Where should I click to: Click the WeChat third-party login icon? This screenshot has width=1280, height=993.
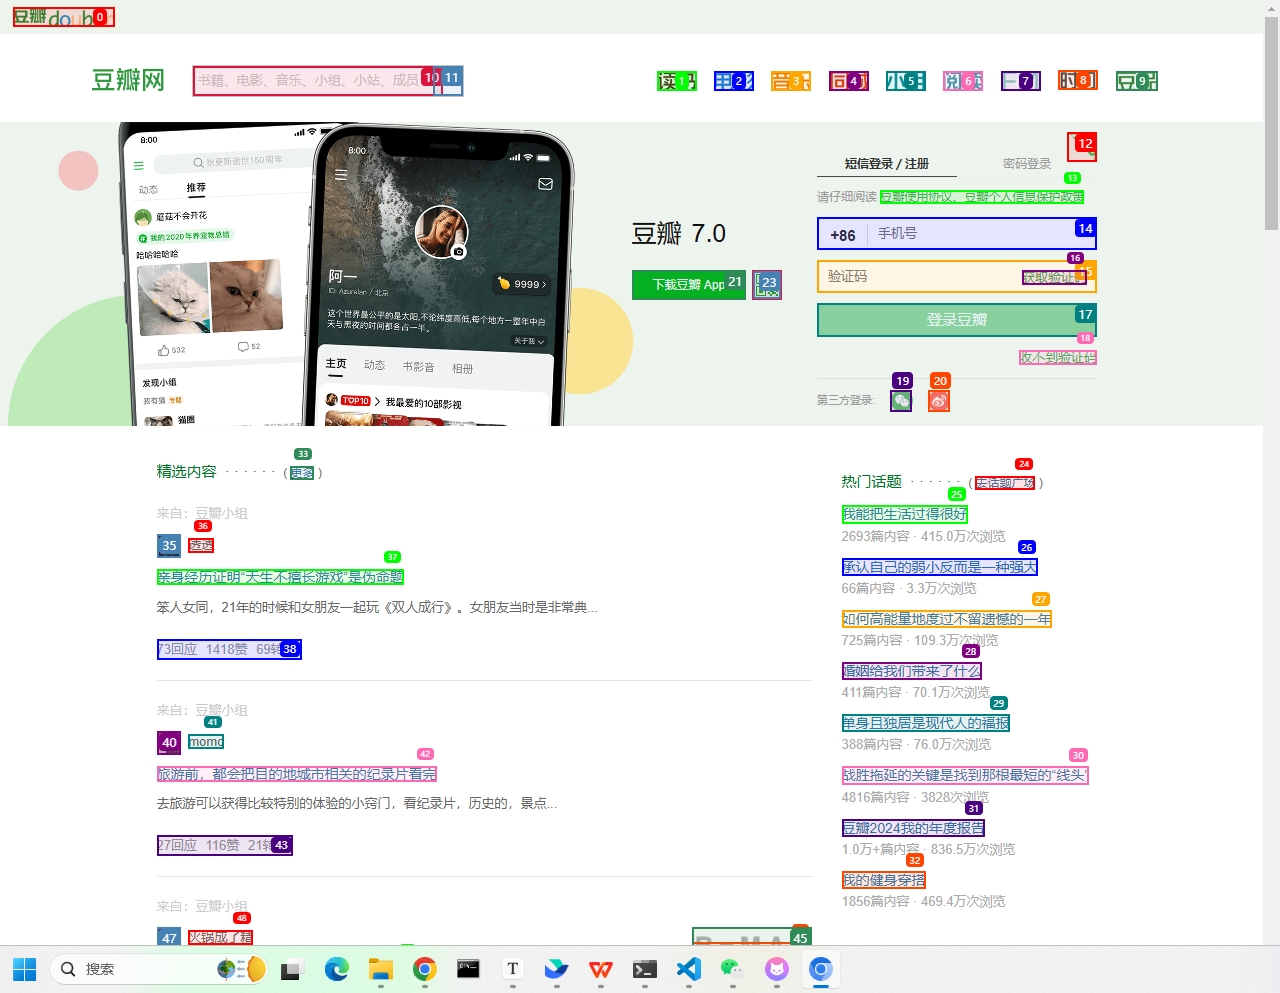click(x=901, y=401)
